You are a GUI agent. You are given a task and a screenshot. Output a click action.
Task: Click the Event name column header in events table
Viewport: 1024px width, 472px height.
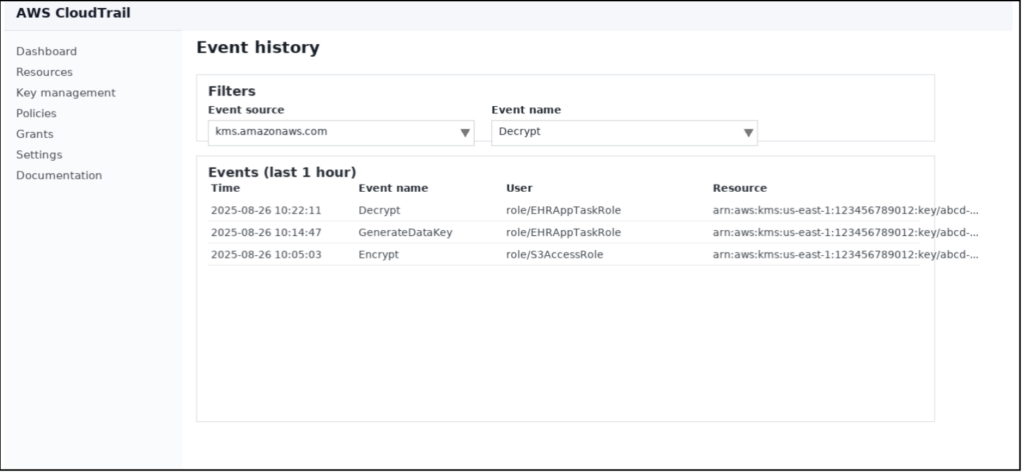tap(393, 188)
